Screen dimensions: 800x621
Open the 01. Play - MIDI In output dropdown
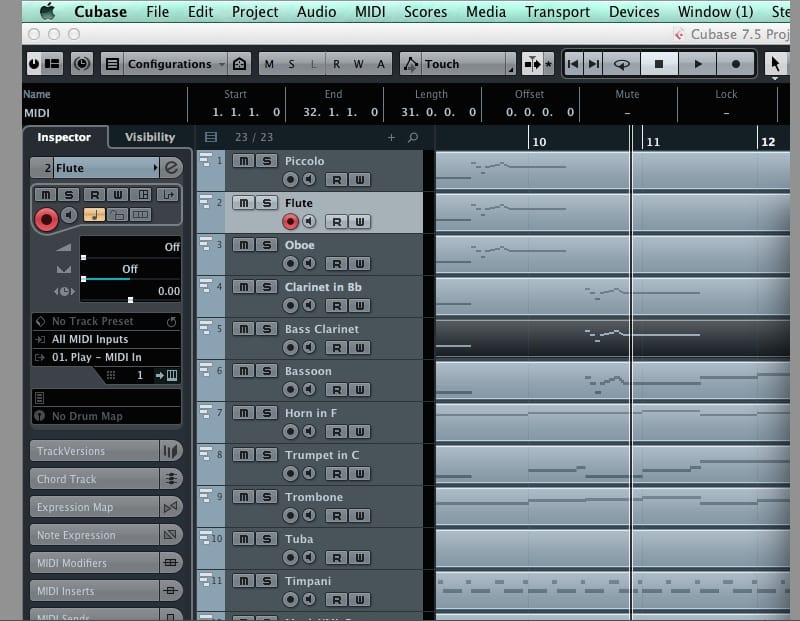[106, 357]
